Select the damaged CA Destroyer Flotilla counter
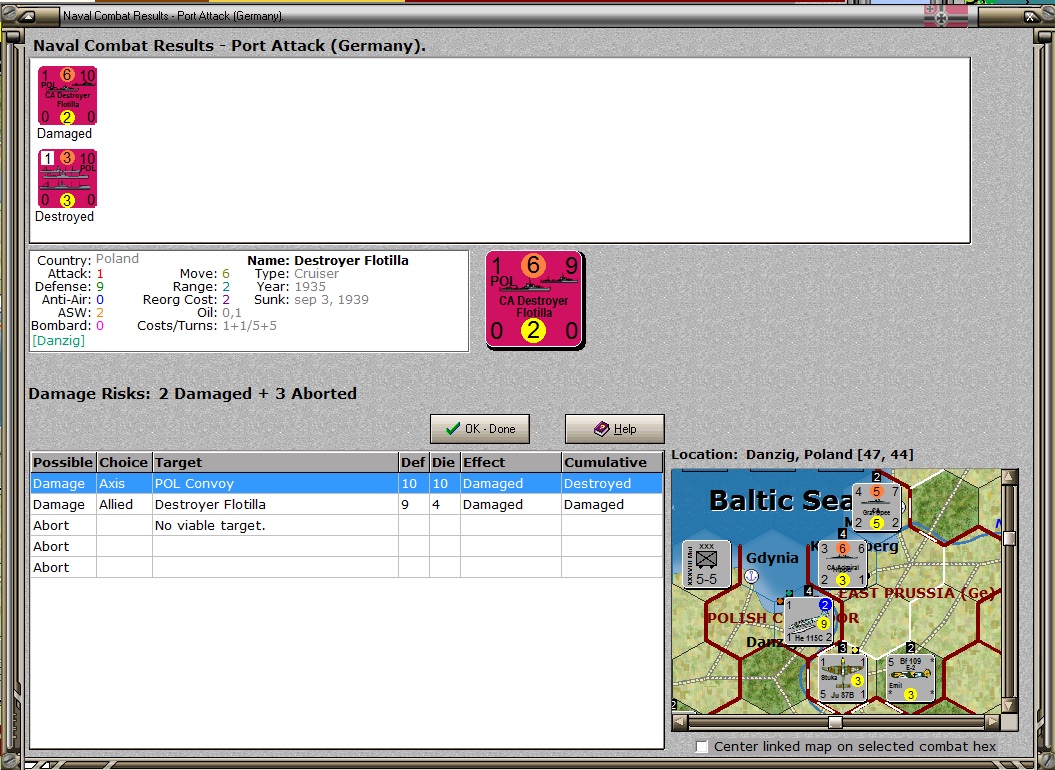The width and height of the screenshot is (1055, 770). [x=67, y=96]
